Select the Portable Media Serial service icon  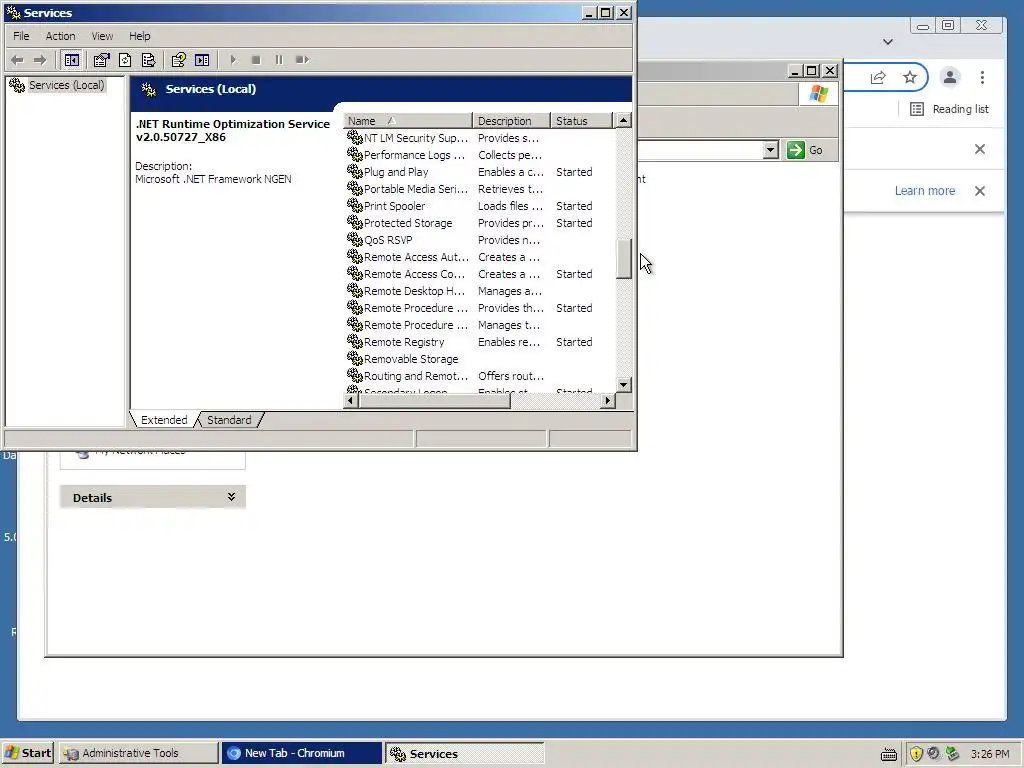point(355,188)
